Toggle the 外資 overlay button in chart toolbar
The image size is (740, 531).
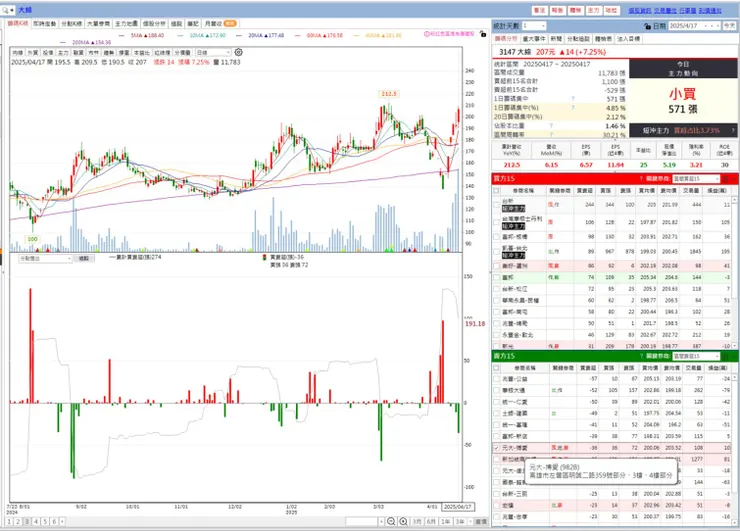(x=33, y=53)
